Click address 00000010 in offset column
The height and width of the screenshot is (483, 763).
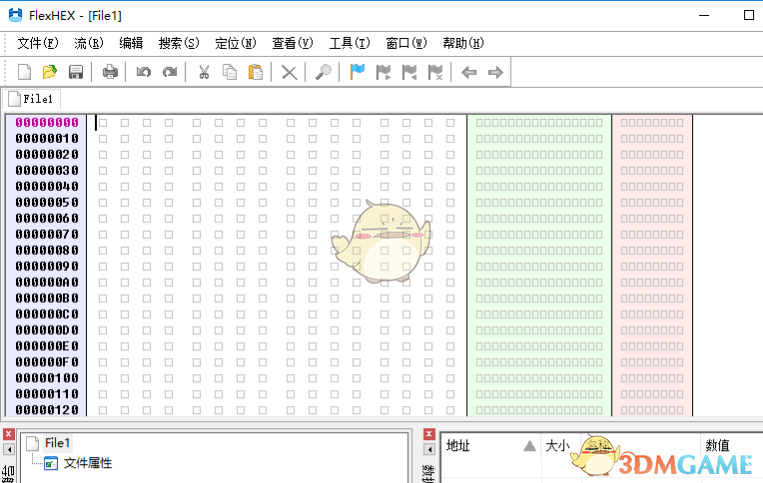click(x=47, y=139)
